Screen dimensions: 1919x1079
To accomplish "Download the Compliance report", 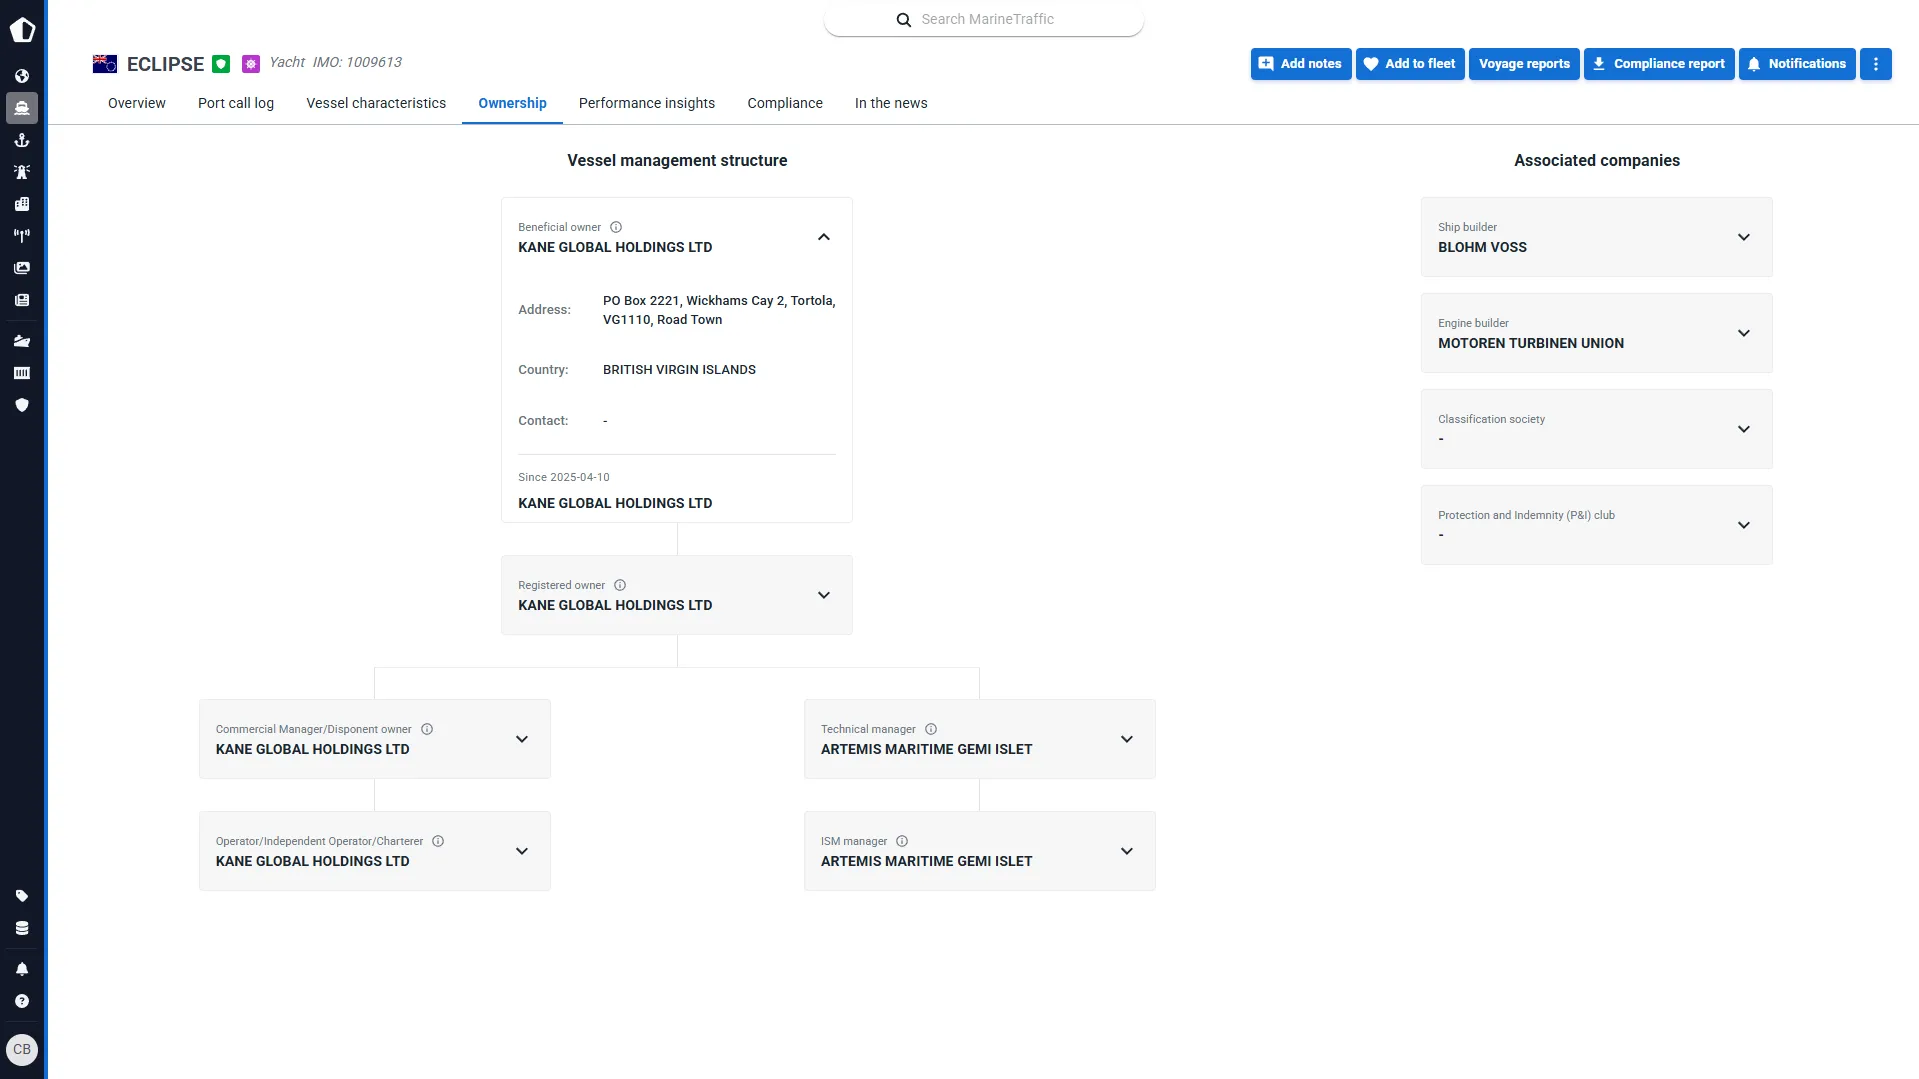I will point(1659,64).
